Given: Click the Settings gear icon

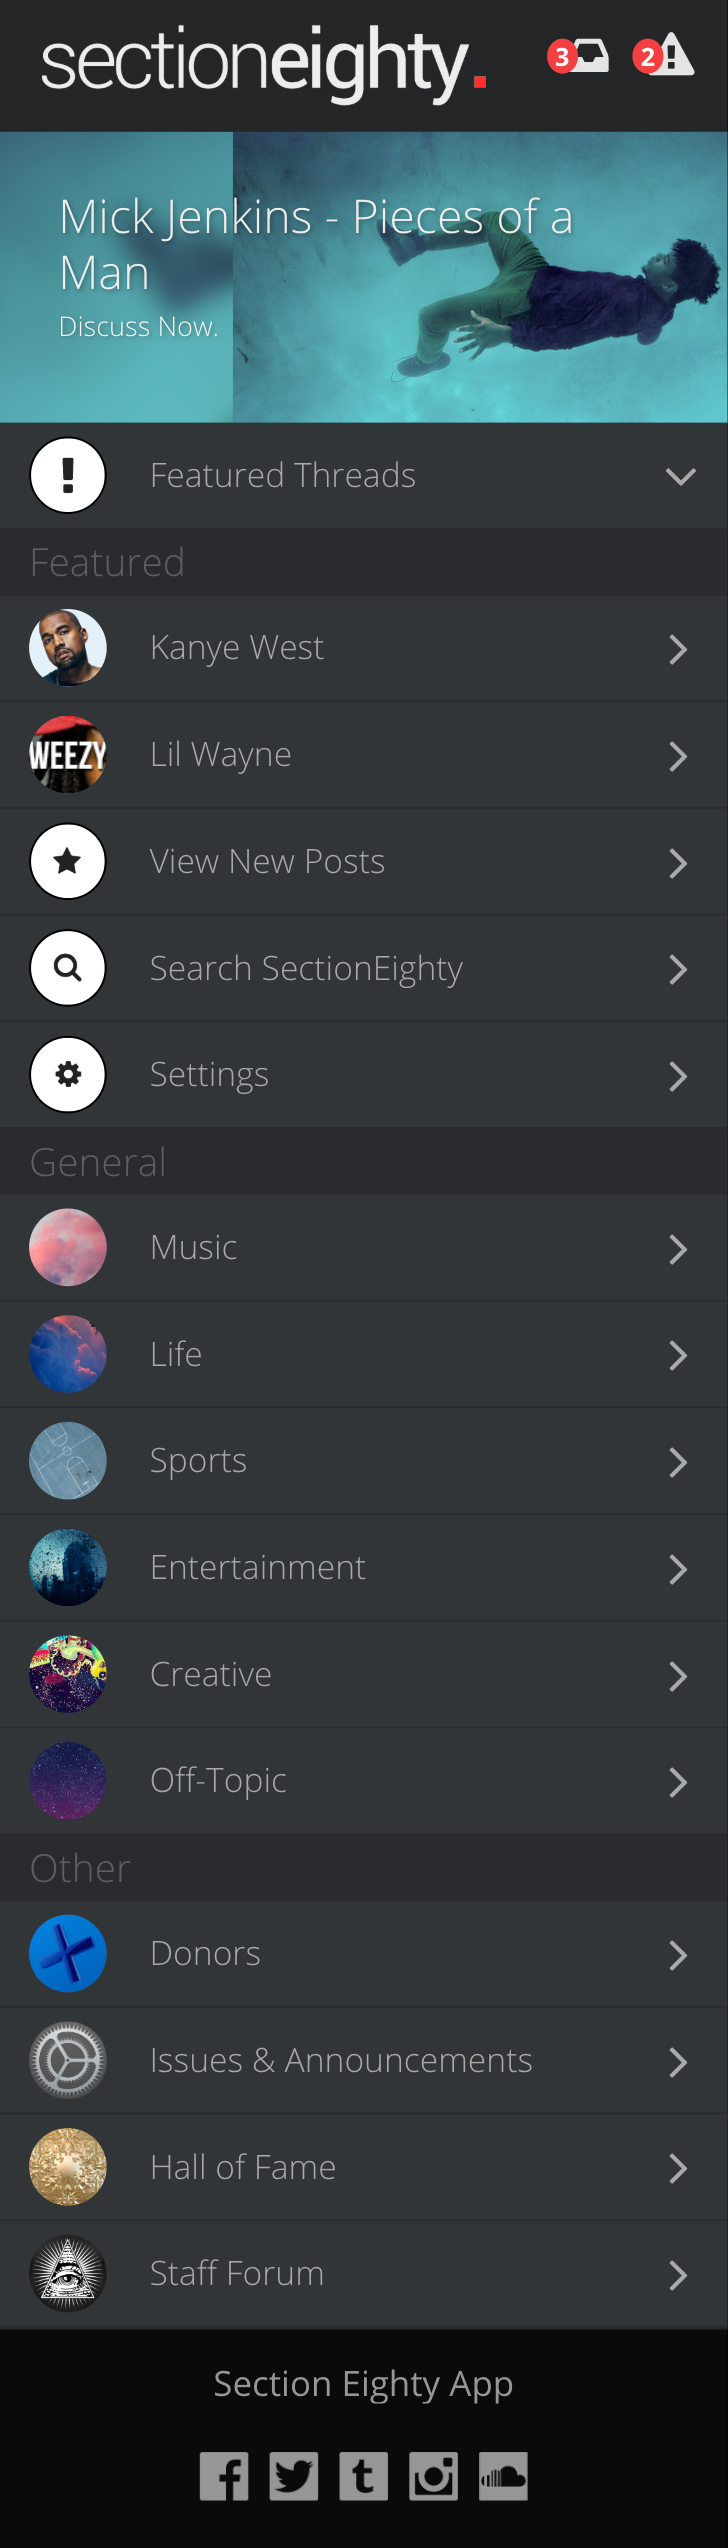Looking at the screenshot, I should 68,1075.
